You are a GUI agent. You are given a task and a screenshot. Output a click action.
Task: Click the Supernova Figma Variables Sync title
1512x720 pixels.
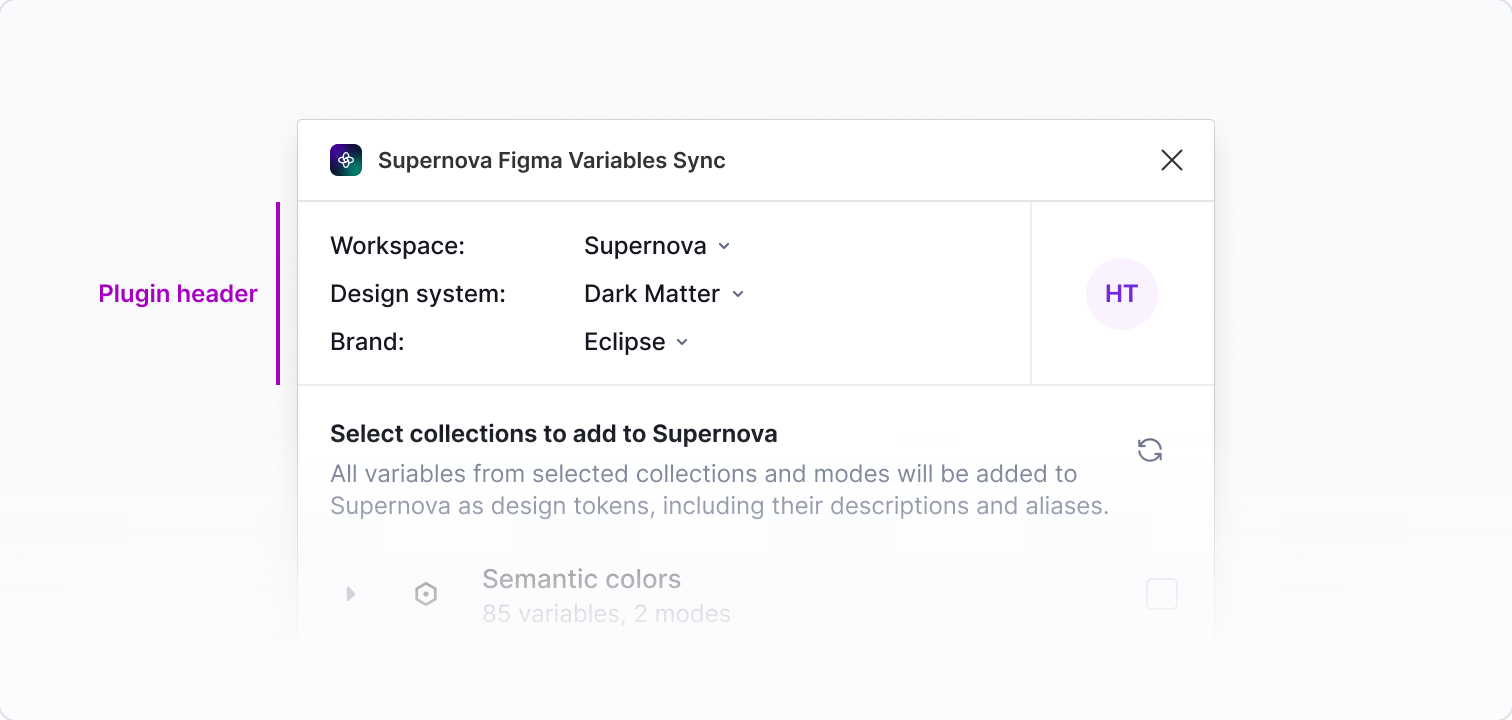pos(551,159)
